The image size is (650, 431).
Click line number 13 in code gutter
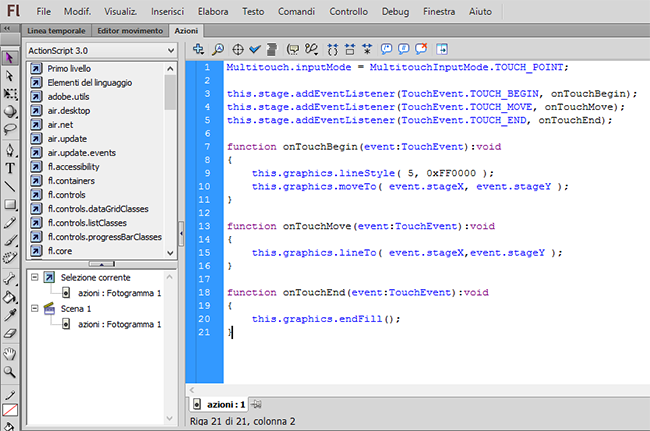204,226
